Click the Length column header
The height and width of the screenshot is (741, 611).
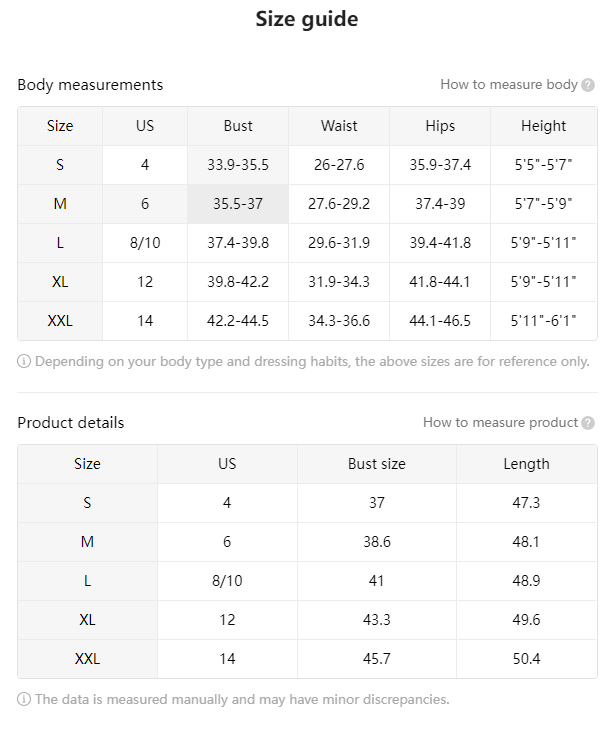[x=526, y=464]
